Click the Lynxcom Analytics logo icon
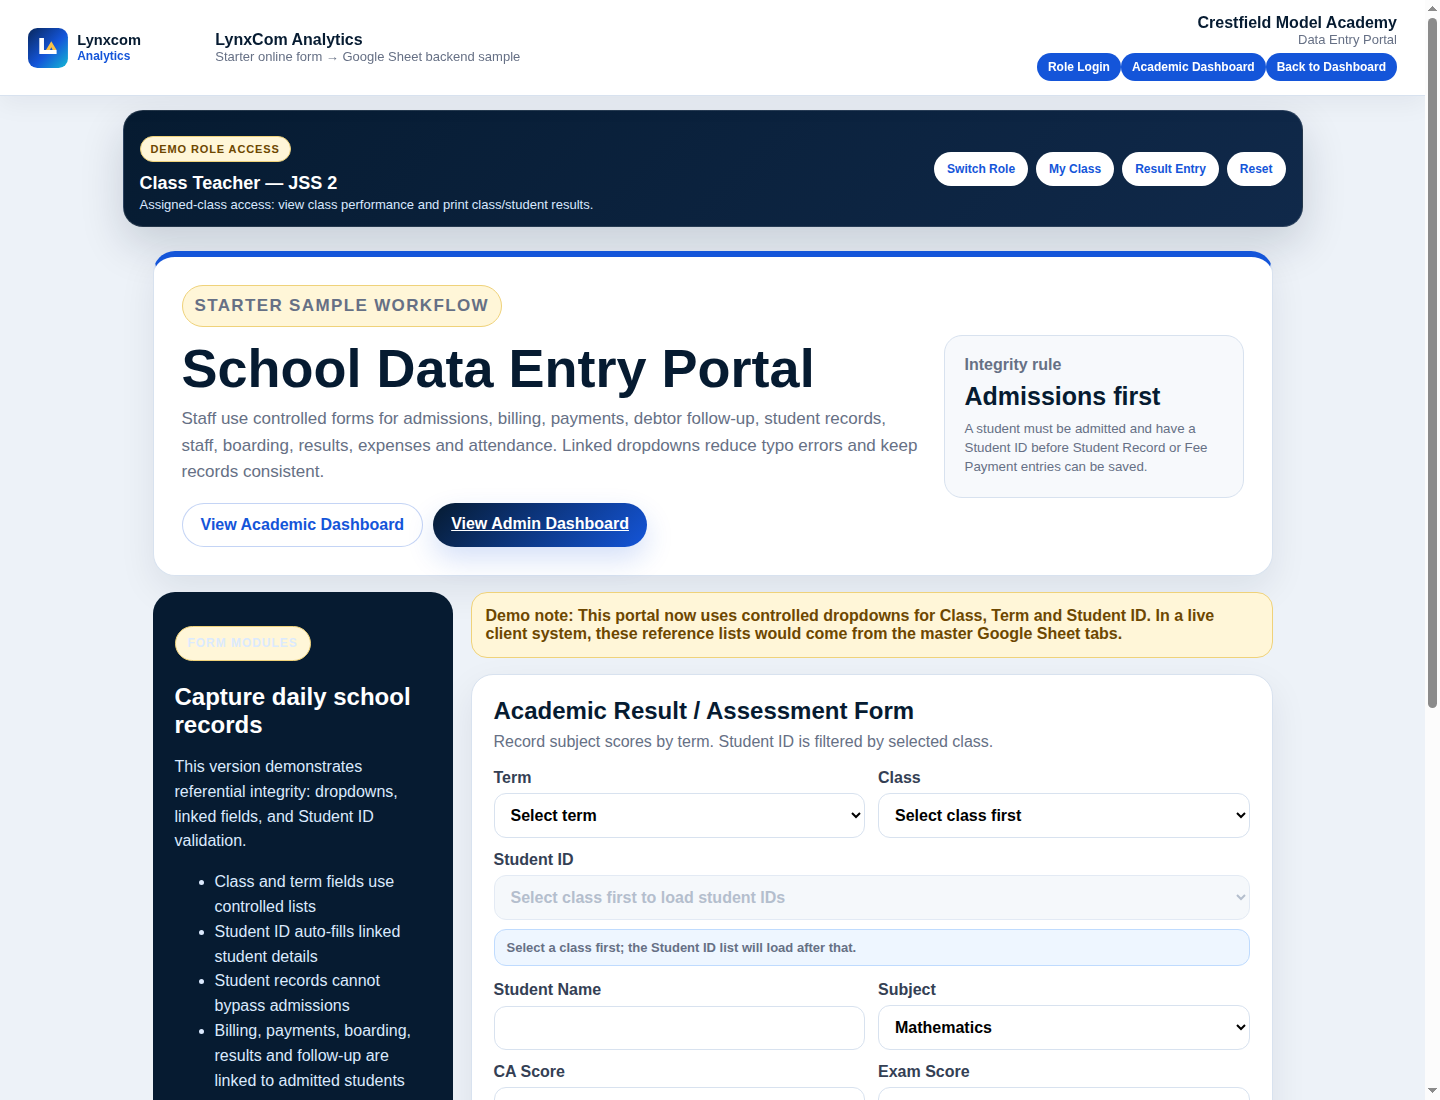 48,48
